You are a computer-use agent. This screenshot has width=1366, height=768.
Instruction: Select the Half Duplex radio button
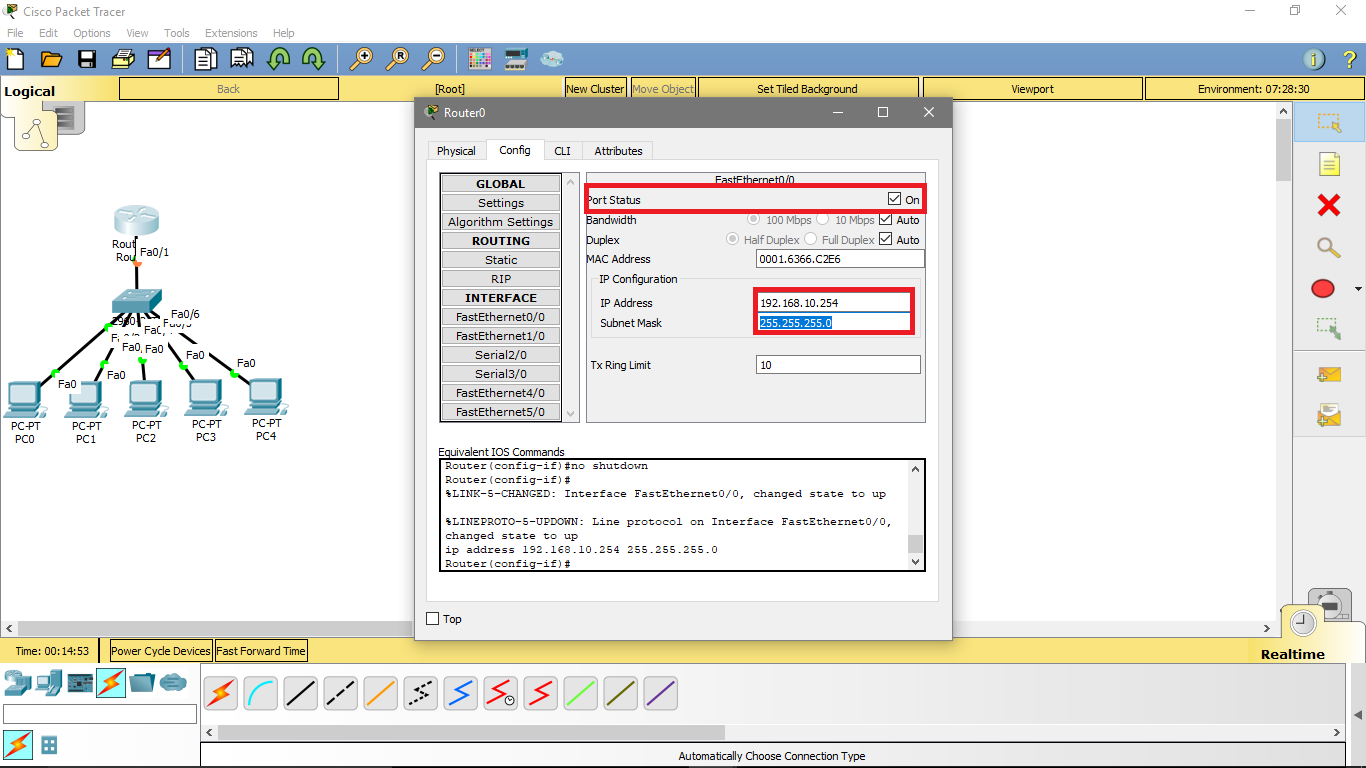click(x=733, y=239)
